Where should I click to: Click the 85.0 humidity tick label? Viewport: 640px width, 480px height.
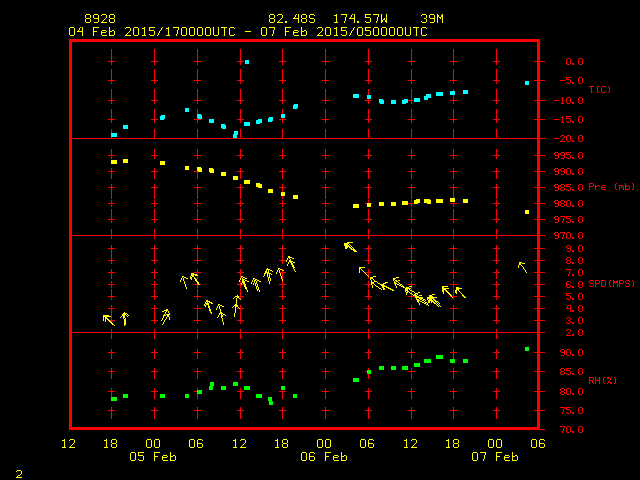coord(571,372)
